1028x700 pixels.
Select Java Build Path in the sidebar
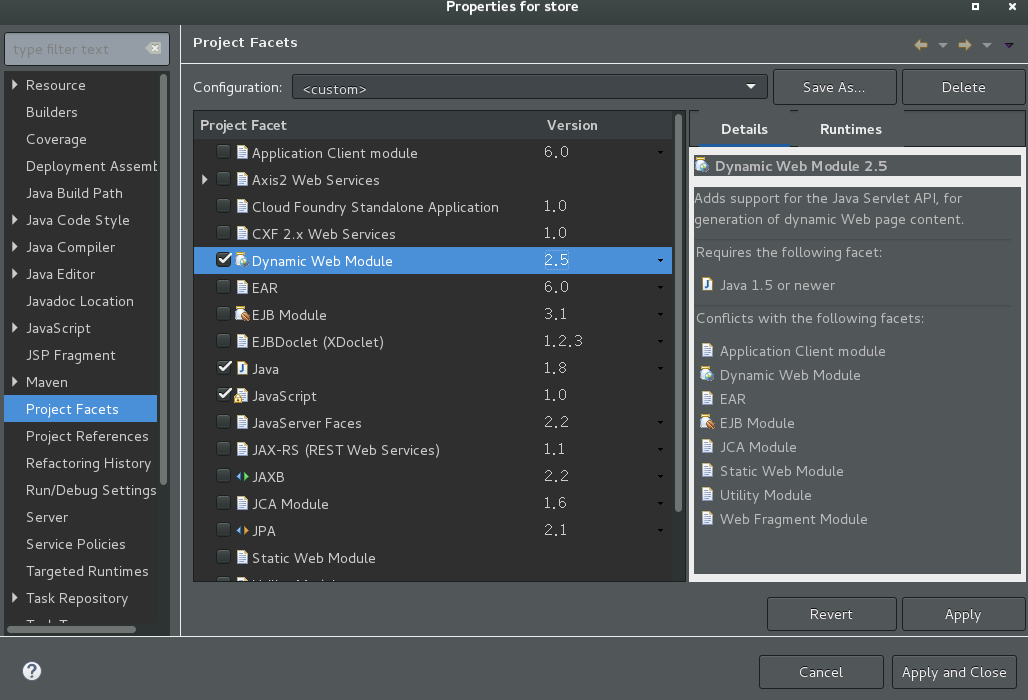pyautogui.click(x=74, y=193)
